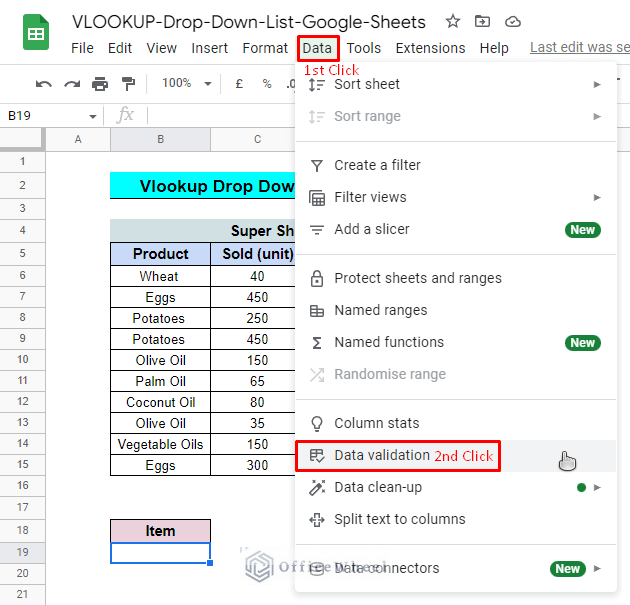Open the move-to-folder icon
Viewport: 630px width, 605px height.
coord(482,21)
